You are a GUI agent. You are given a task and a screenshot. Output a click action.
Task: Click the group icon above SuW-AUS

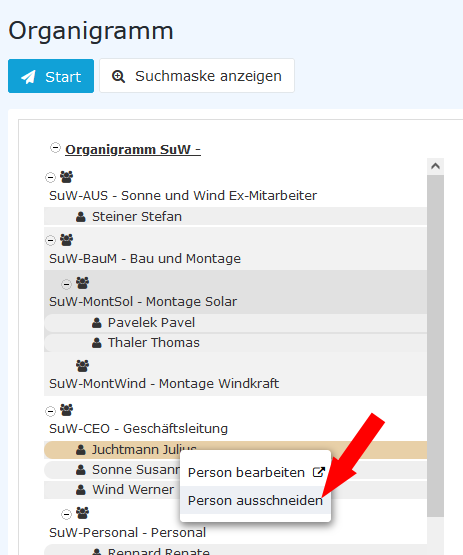pos(66,177)
